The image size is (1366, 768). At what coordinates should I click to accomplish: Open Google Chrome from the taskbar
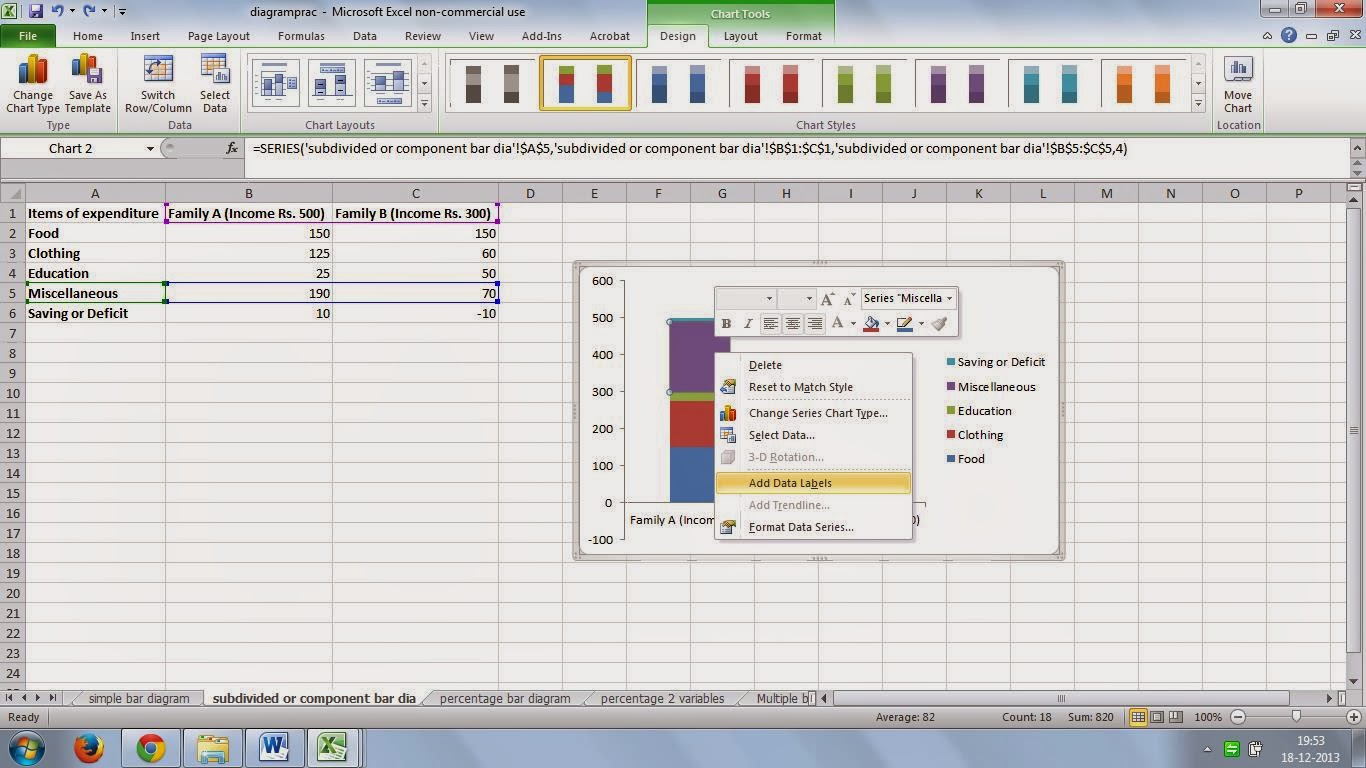pos(149,747)
